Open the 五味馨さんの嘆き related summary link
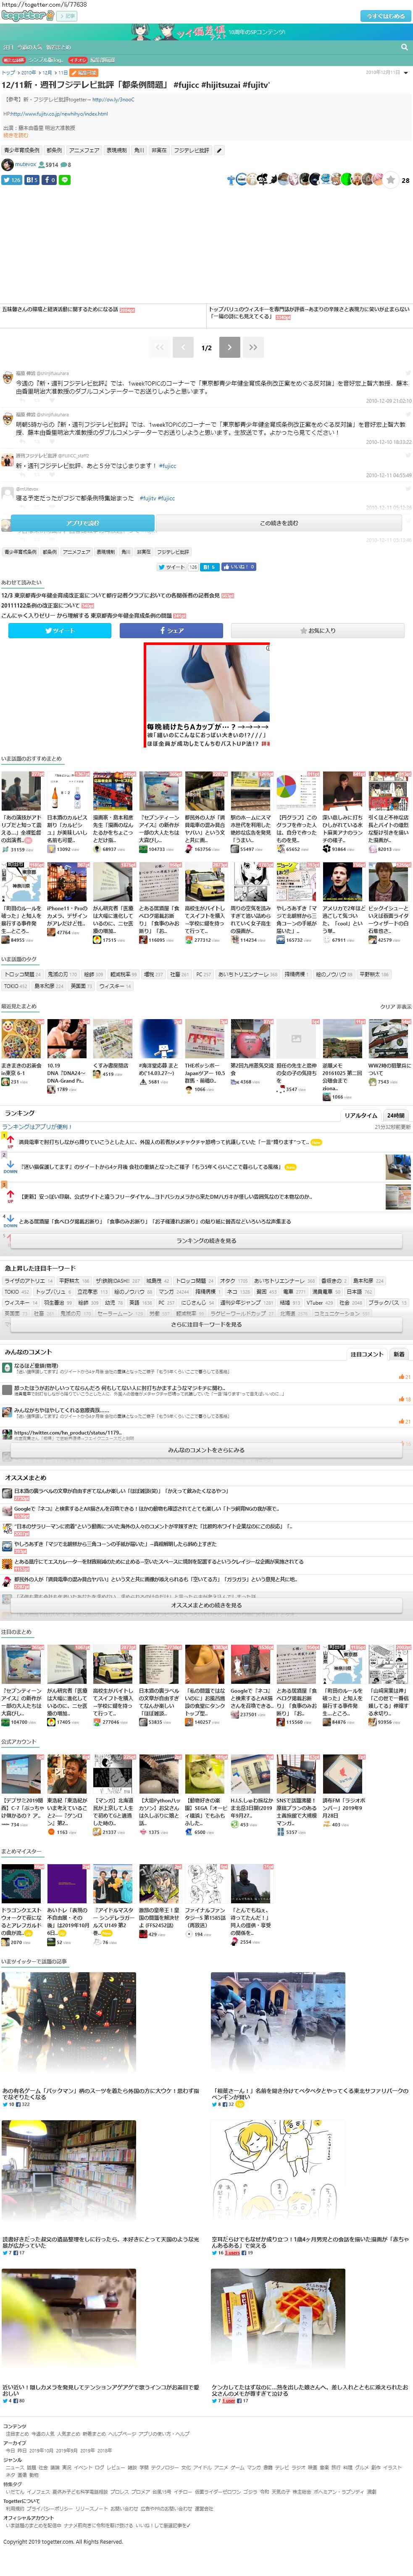The height and width of the screenshot is (2576, 413). pyautogui.click(x=60, y=310)
